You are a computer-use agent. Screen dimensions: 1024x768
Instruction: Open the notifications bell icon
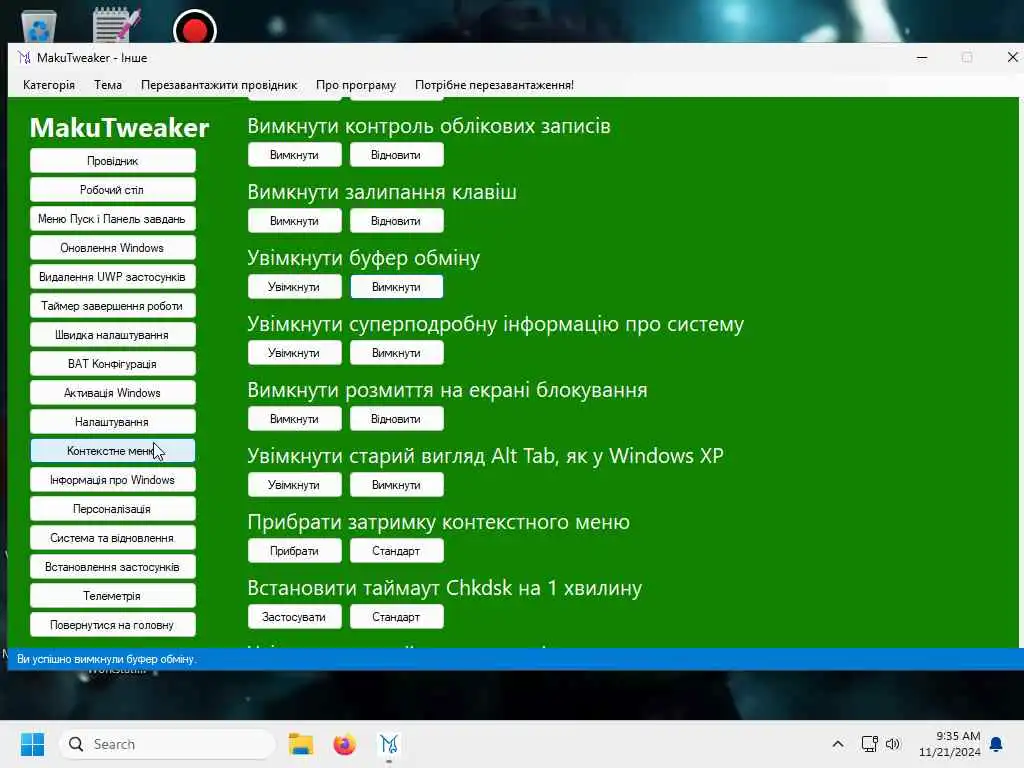click(996, 744)
